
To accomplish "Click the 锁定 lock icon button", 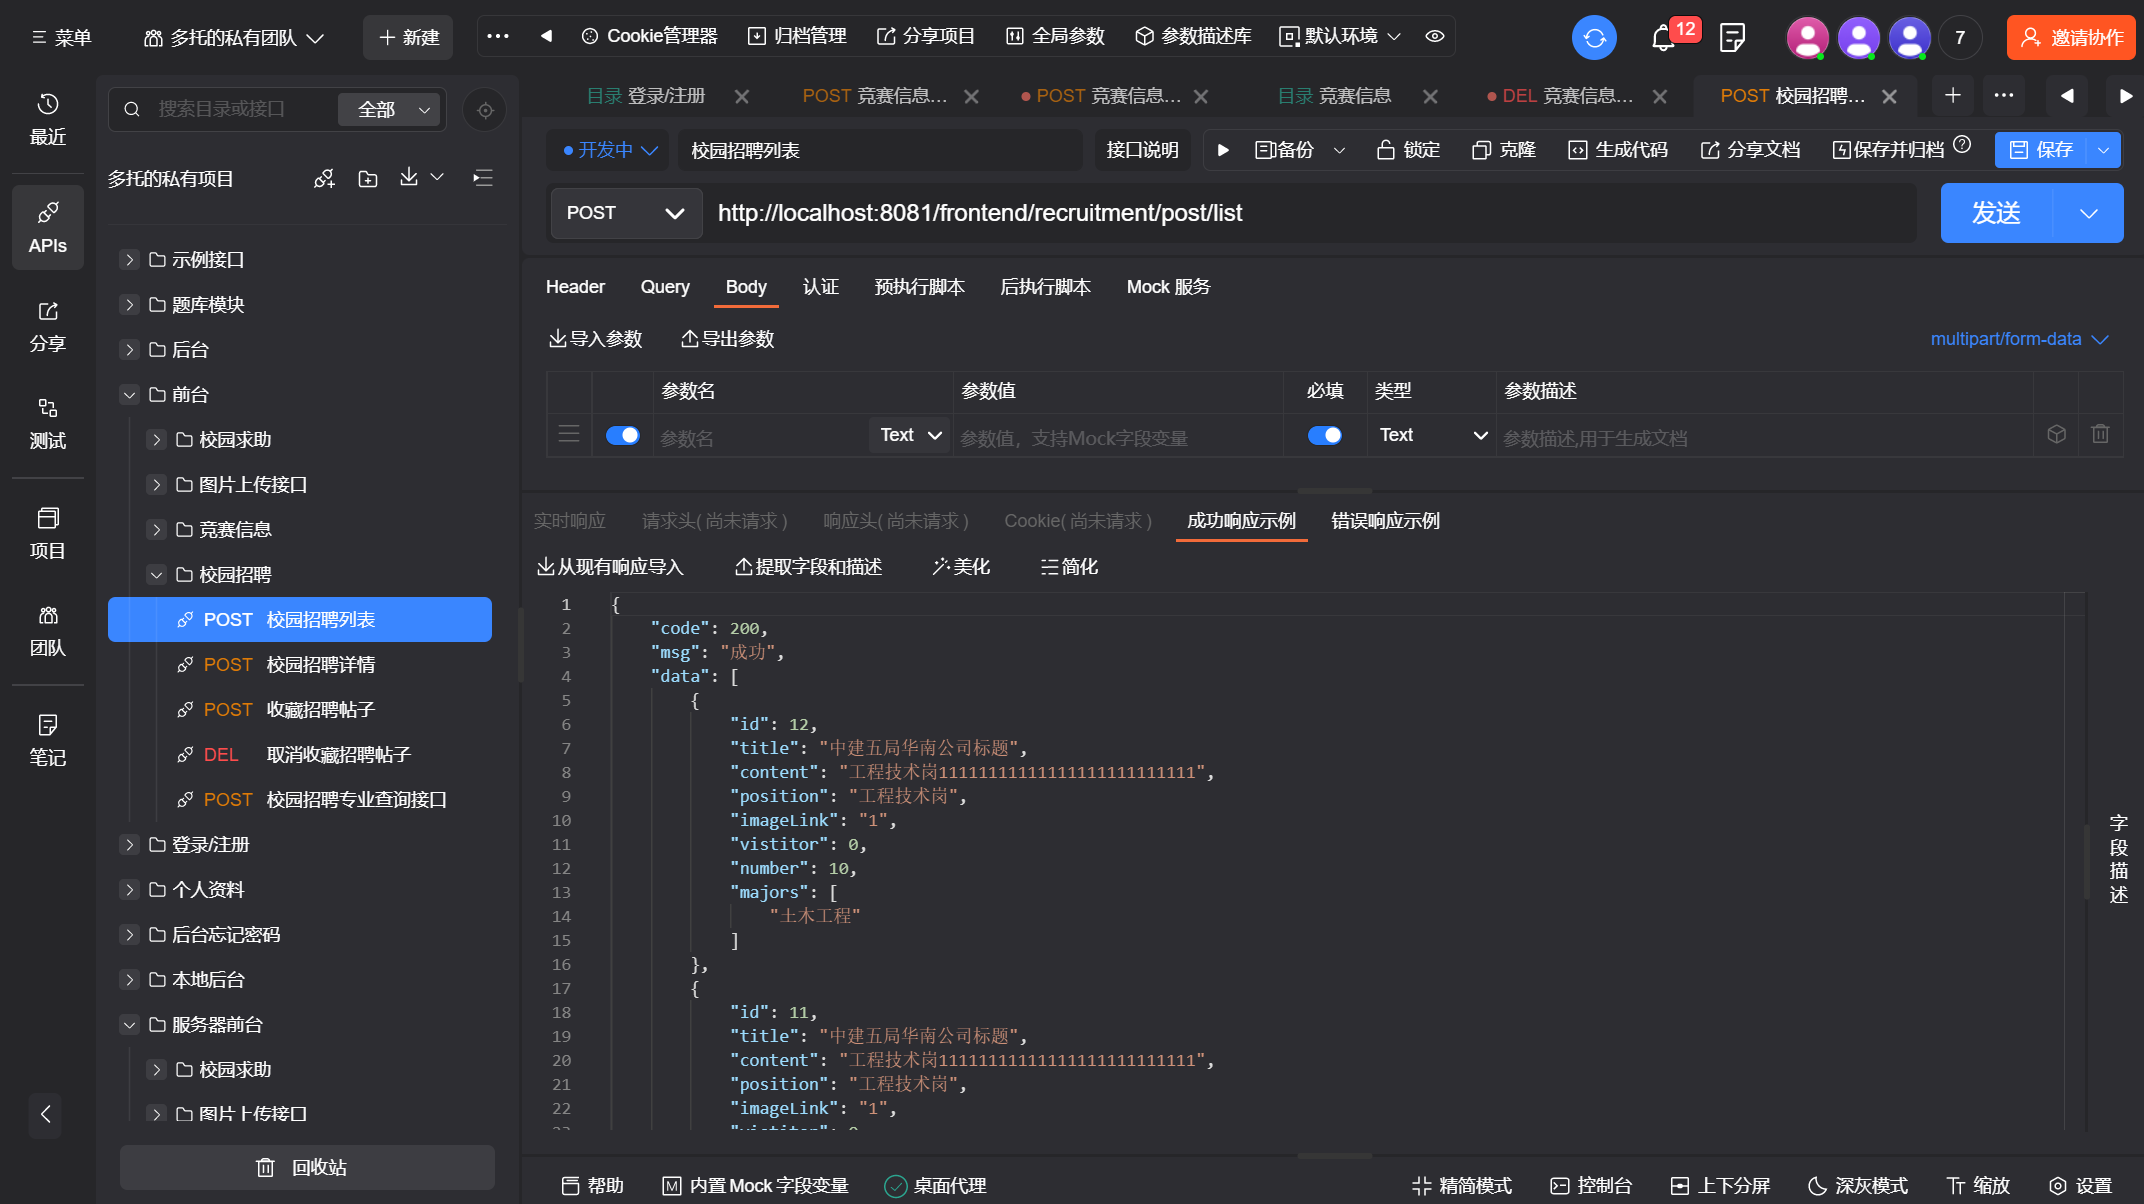I will (1408, 150).
